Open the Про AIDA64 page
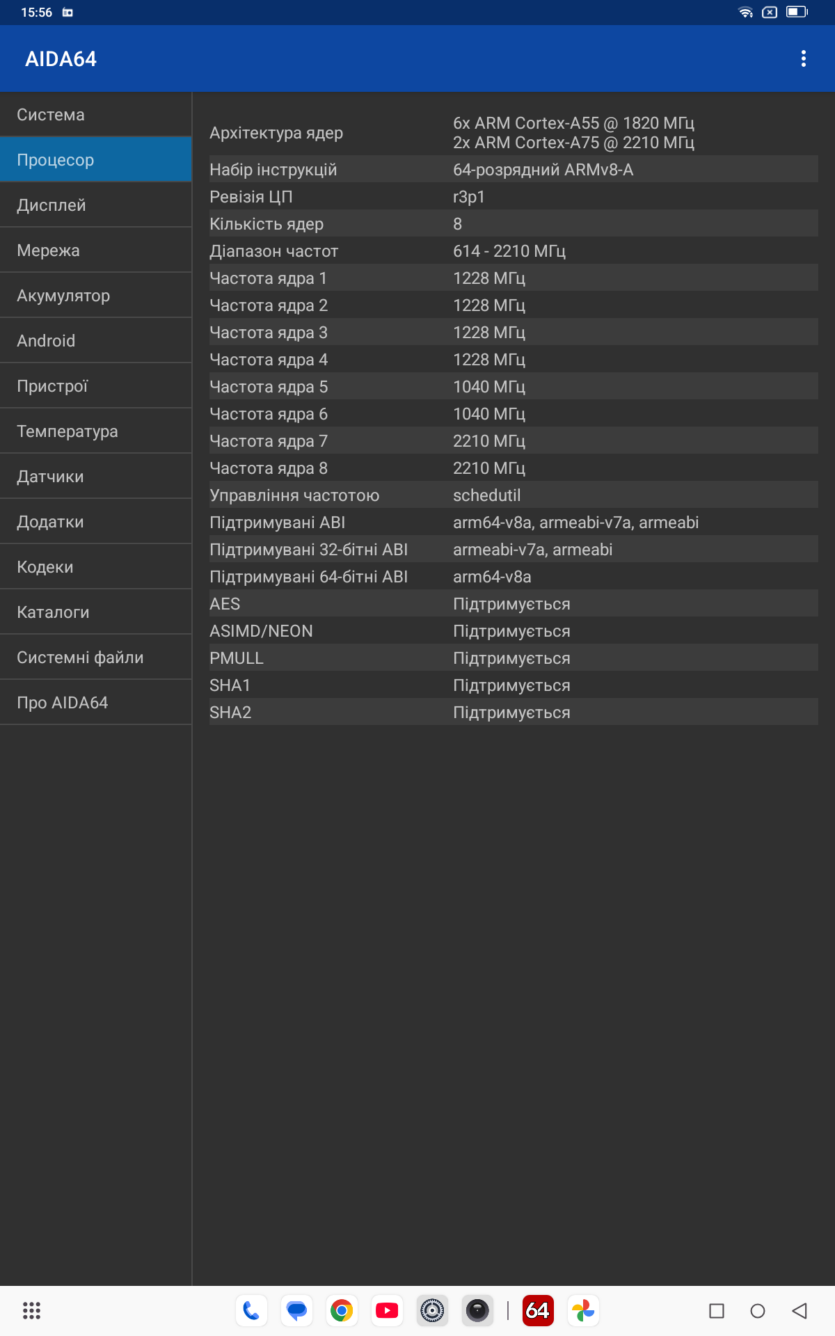Viewport: 835px width, 1336px height. (x=96, y=702)
